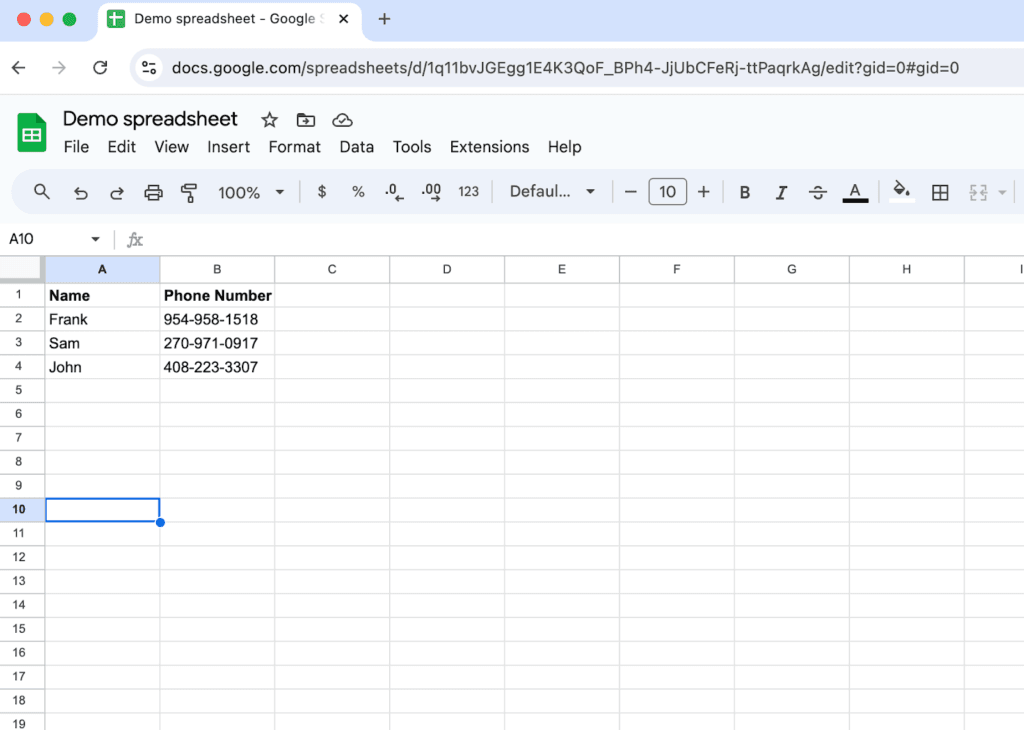Toggle italic formatting
Screen dimensions: 1024x730
point(781,192)
